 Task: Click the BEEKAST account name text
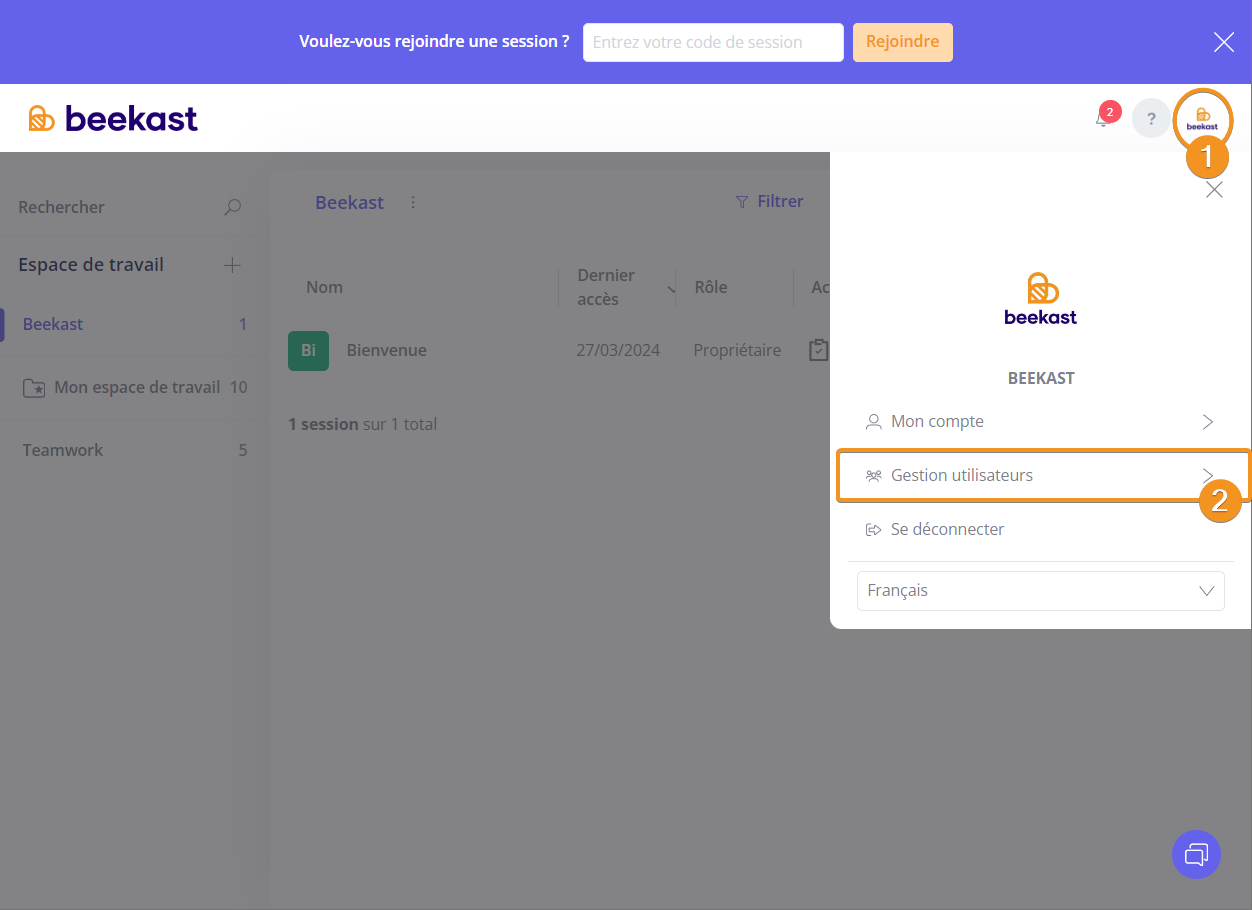pyautogui.click(x=1040, y=379)
